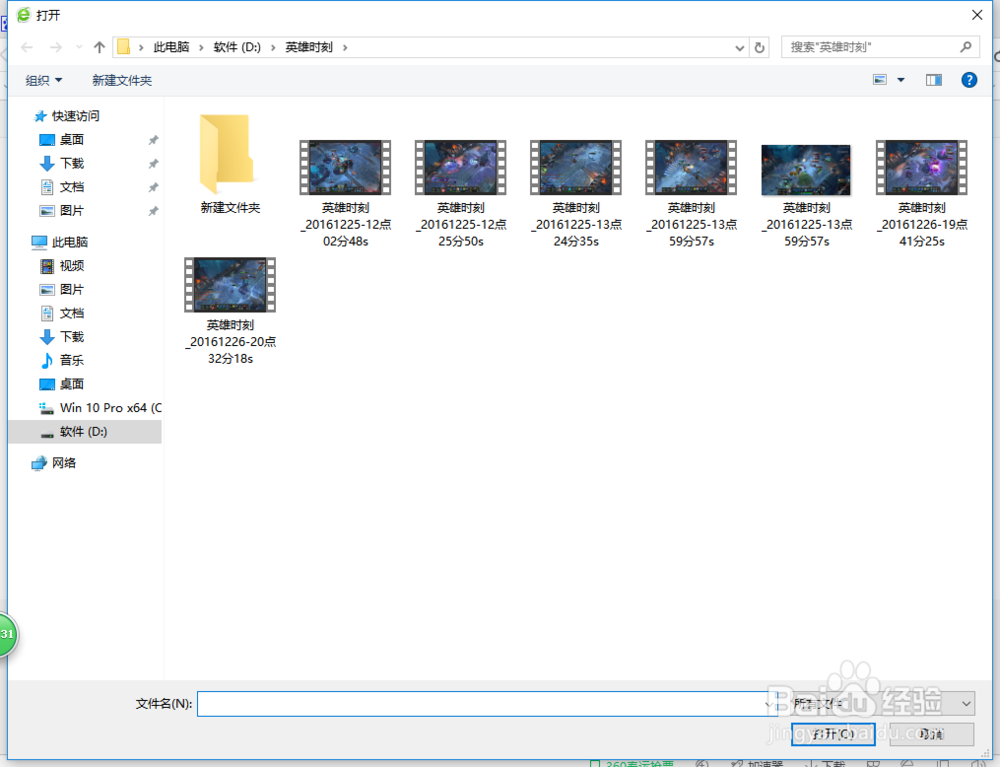Create a folder with 新建文件夹 button
The width and height of the screenshot is (1000, 767).
[x=122, y=80]
